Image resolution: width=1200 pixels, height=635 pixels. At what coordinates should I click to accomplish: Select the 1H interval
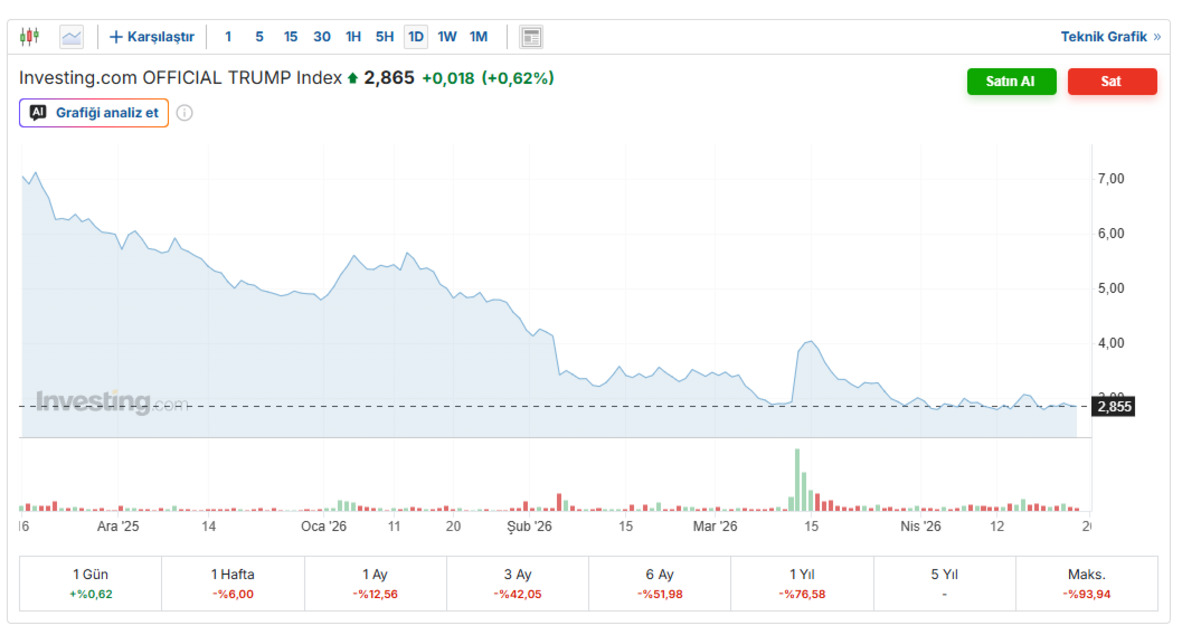353,37
